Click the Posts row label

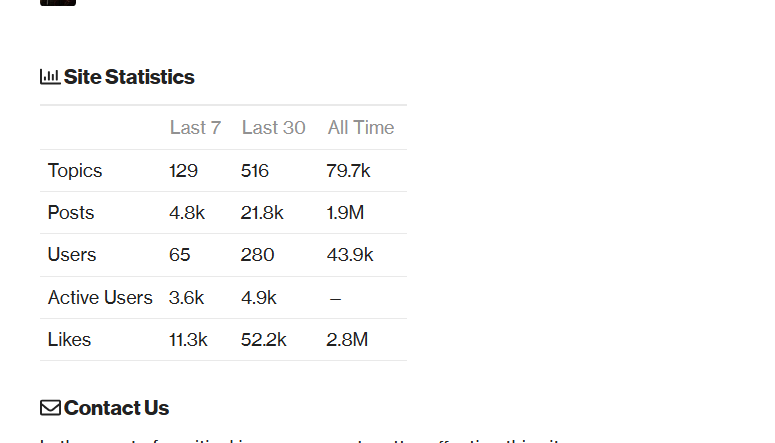71,213
